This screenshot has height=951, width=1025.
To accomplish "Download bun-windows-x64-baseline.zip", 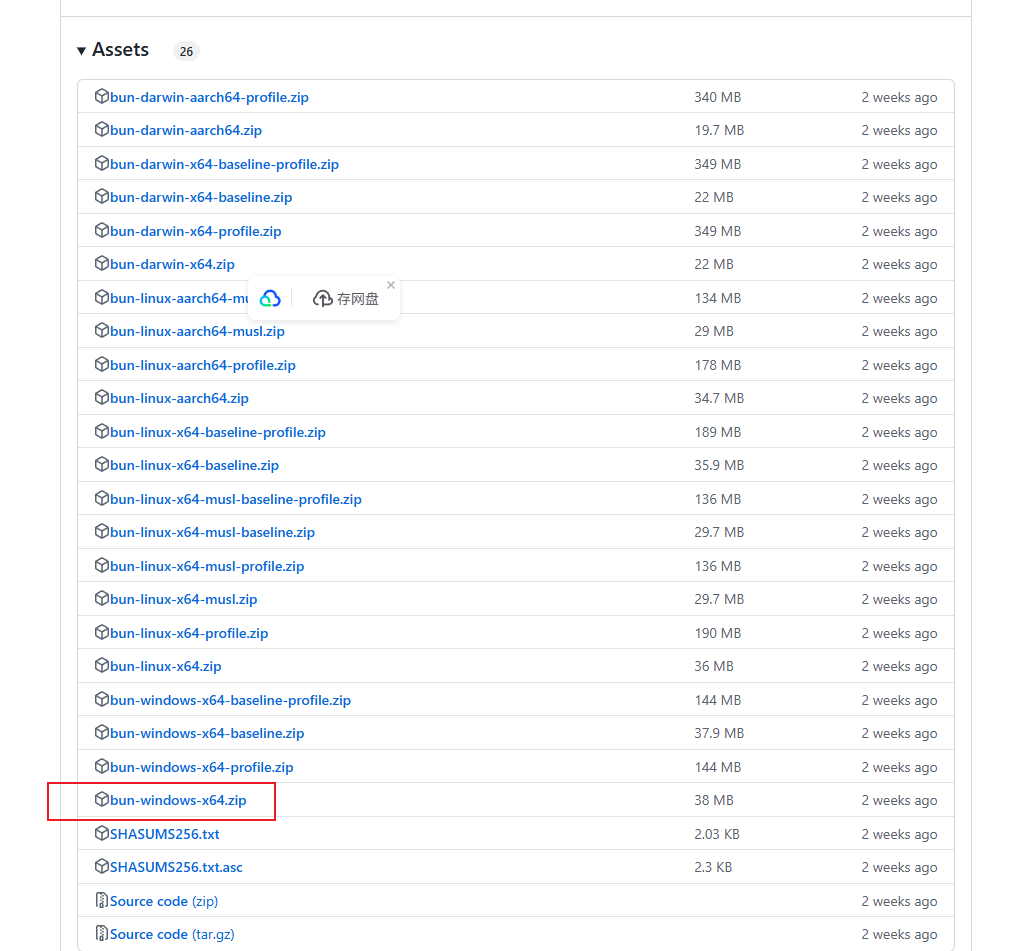I will [x=207, y=733].
